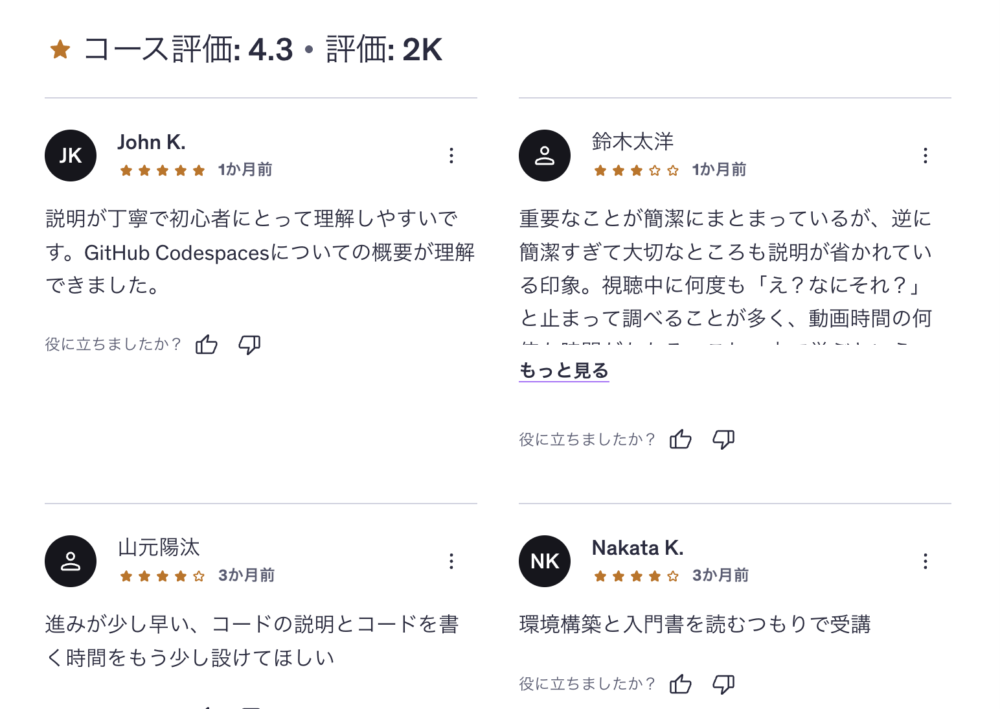Click thumbs down on John K.'s review
1000x709 pixels.
click(x=249, y=345)
